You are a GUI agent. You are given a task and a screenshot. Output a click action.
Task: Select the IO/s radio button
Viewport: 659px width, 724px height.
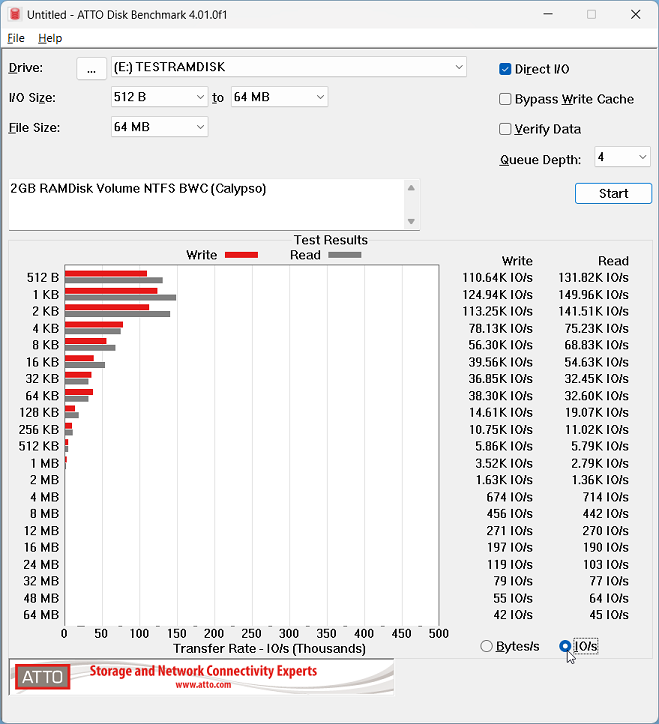(565, 646)
